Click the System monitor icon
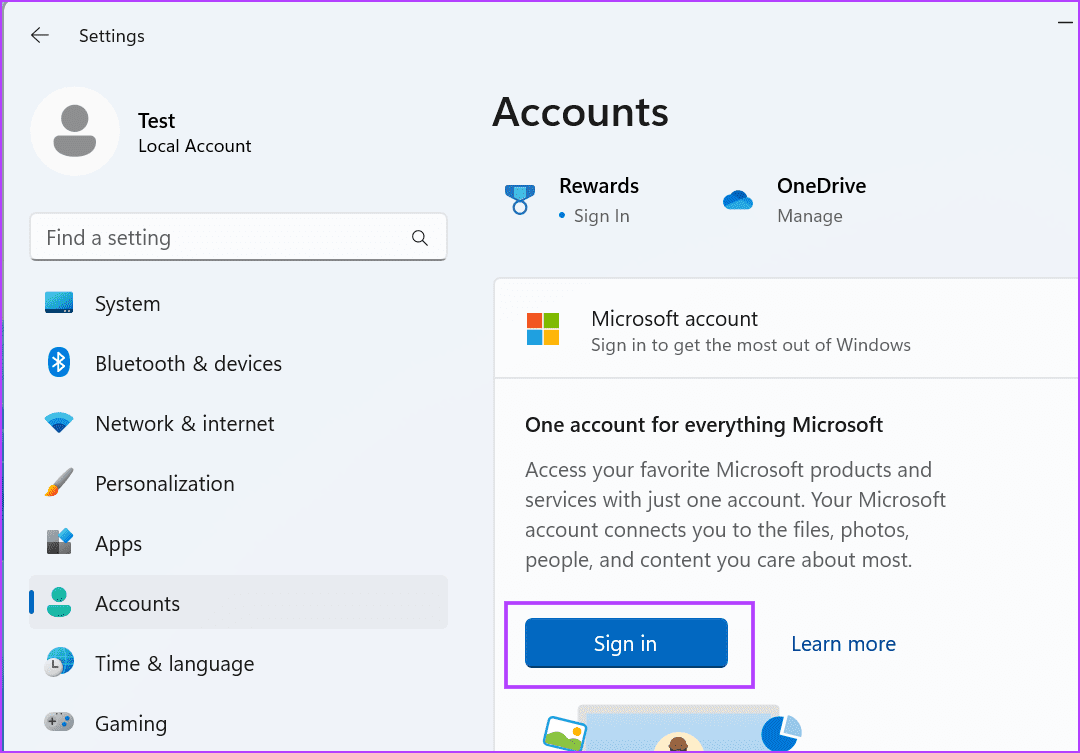 [x=59, y=302]
